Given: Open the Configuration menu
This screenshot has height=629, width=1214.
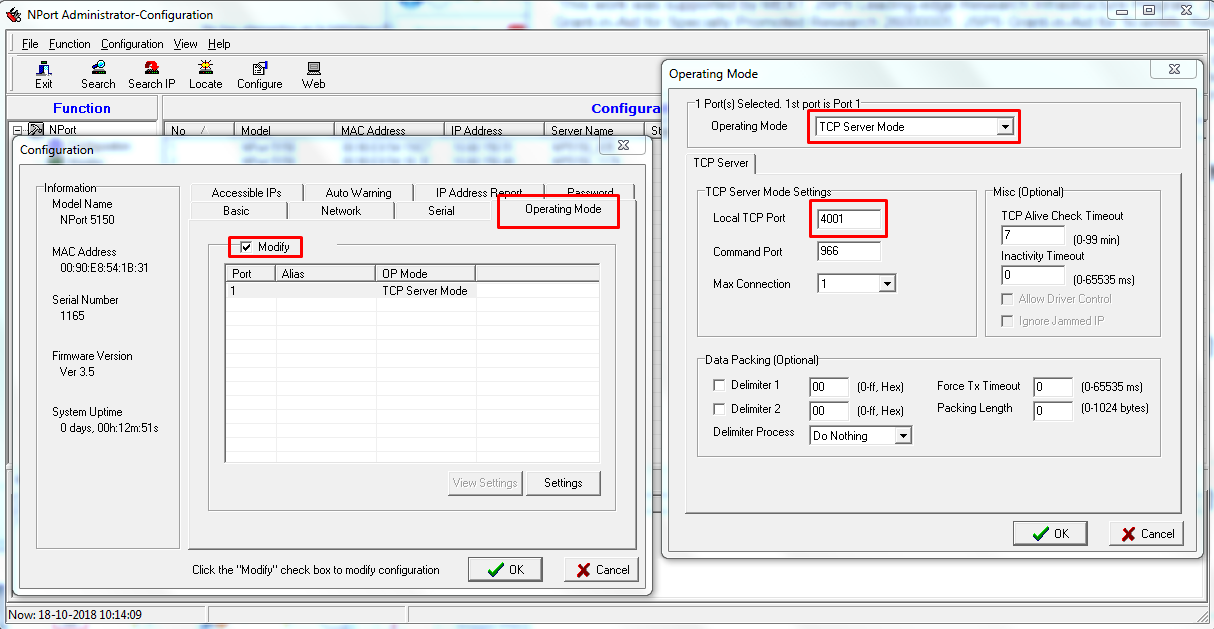Looking at the screenshot, I should point(132,44).
